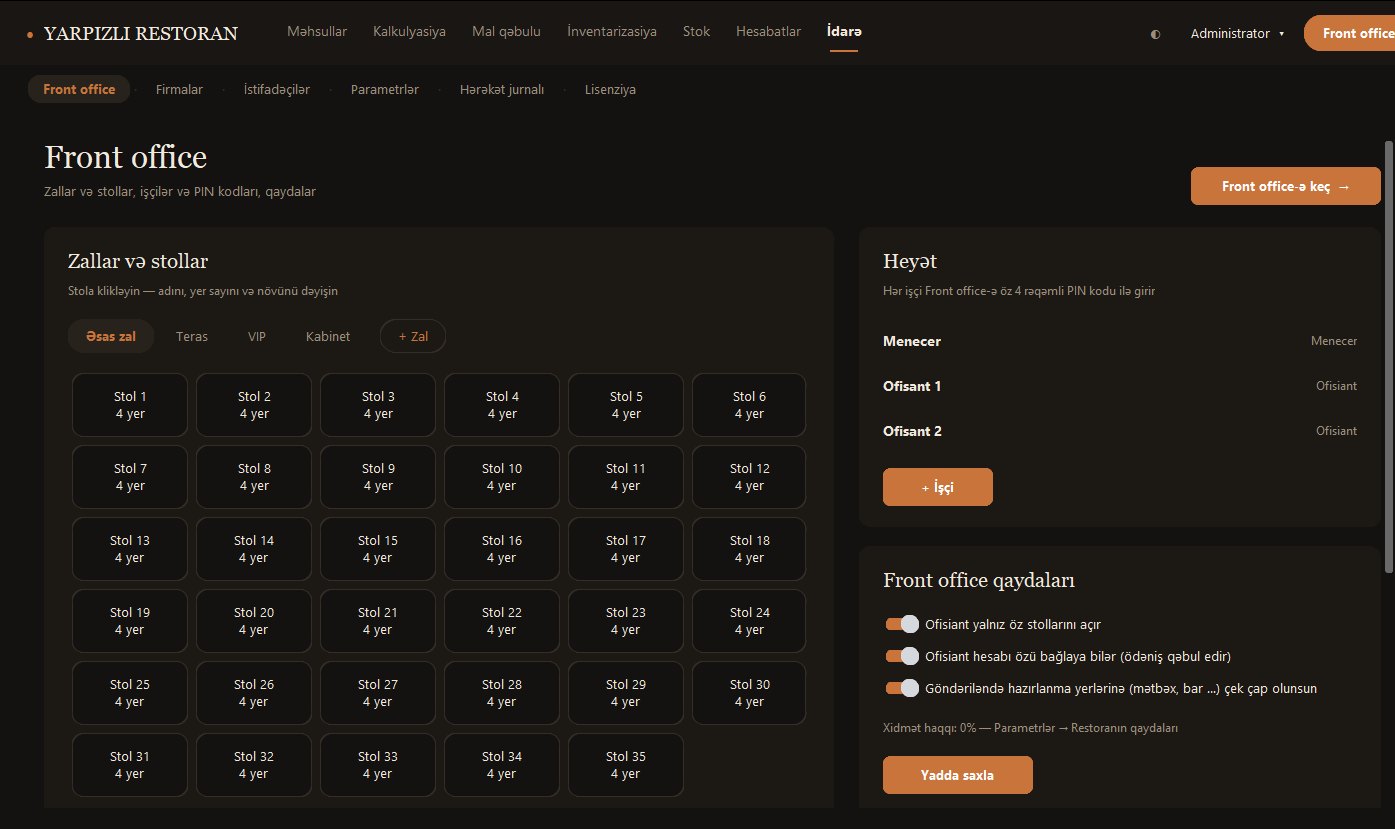
Task: Save rules with 'Yadda saxla' button
Action: [958, 775]
